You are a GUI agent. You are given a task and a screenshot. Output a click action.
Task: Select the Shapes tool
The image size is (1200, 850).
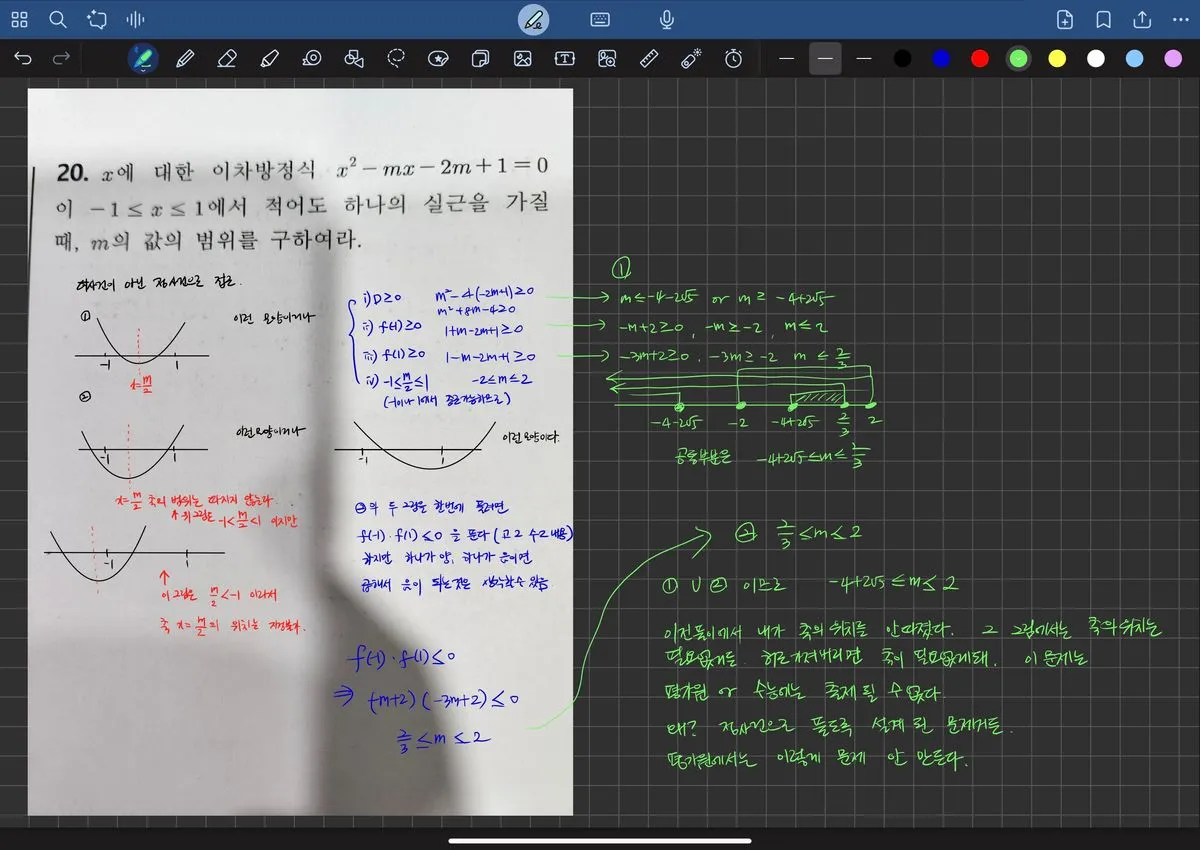pyautogui.click(x=353, y=59)
